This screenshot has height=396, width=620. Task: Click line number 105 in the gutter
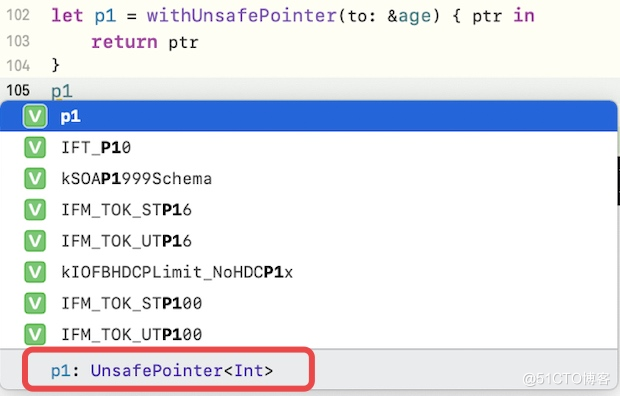[18, 91]
